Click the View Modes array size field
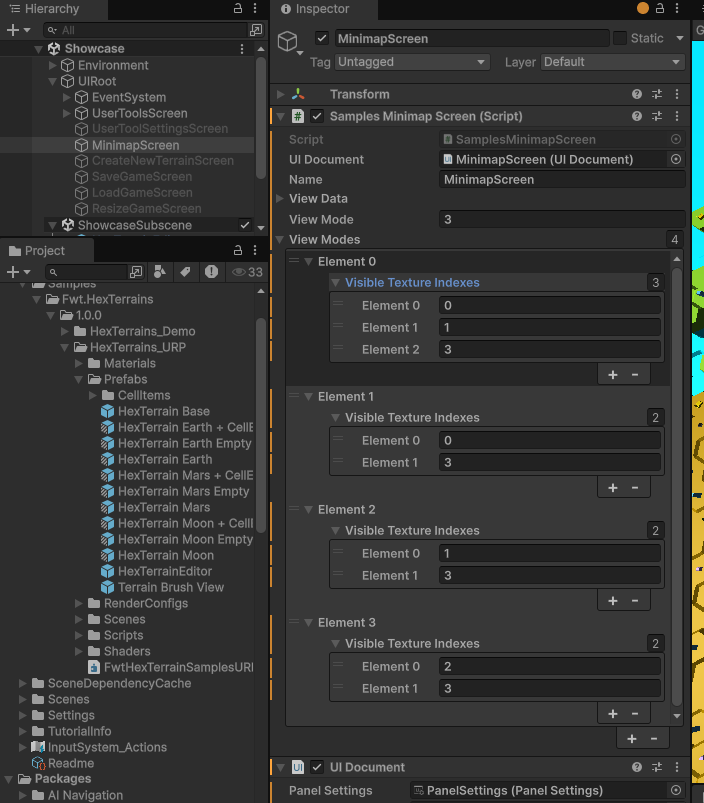704x803 pixels. [675, 240]
